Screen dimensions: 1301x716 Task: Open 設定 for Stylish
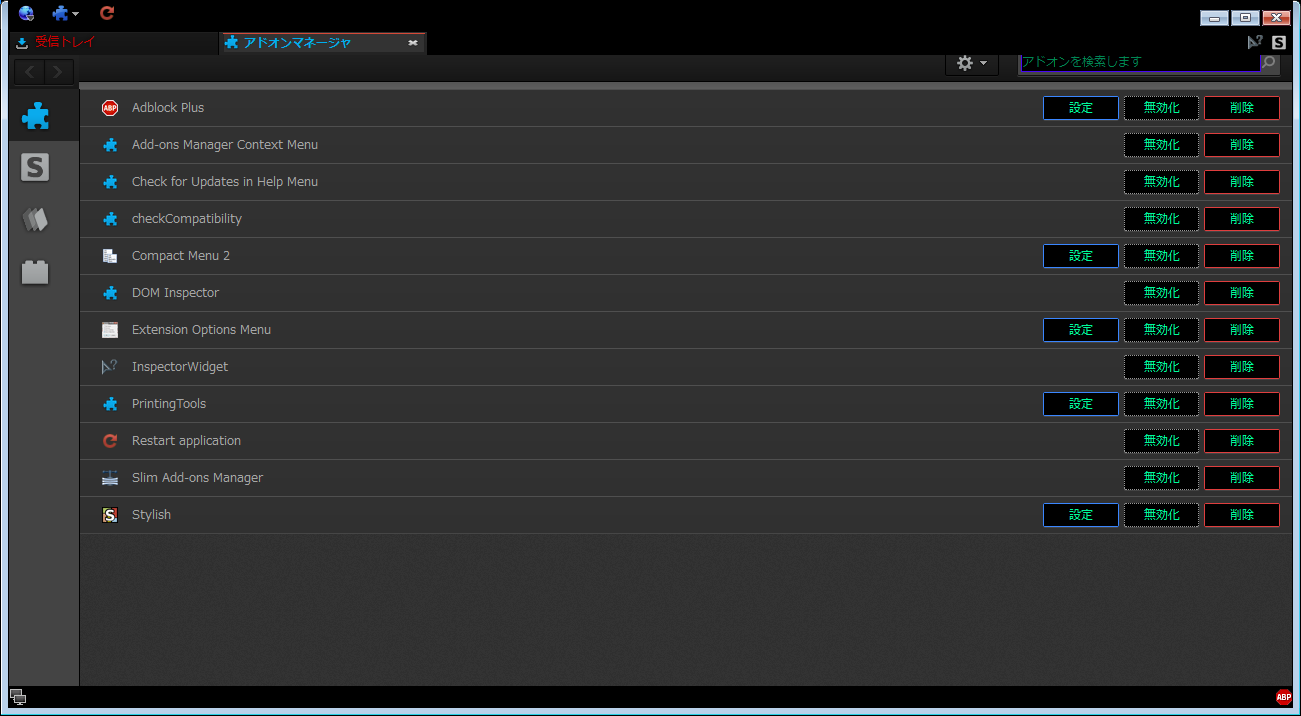click(x=1081, y=515)
